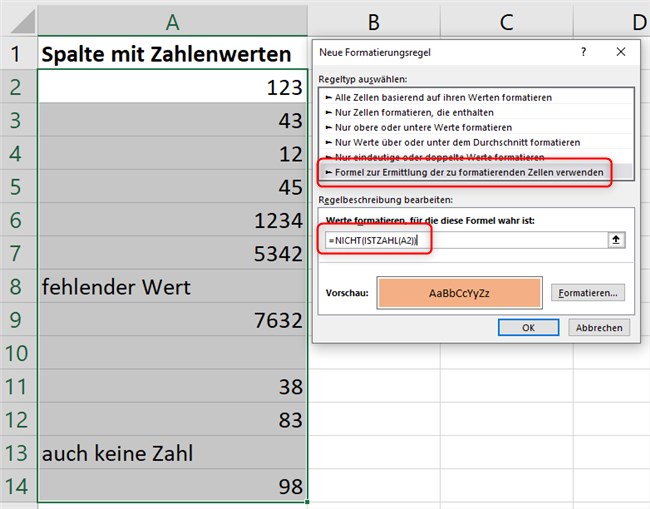
Task: Click cell containing 38
Action: coord(172,386)
